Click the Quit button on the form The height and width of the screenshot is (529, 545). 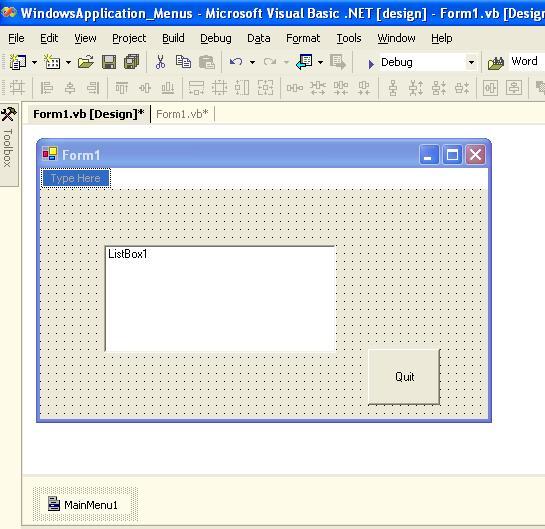point(404,377)
